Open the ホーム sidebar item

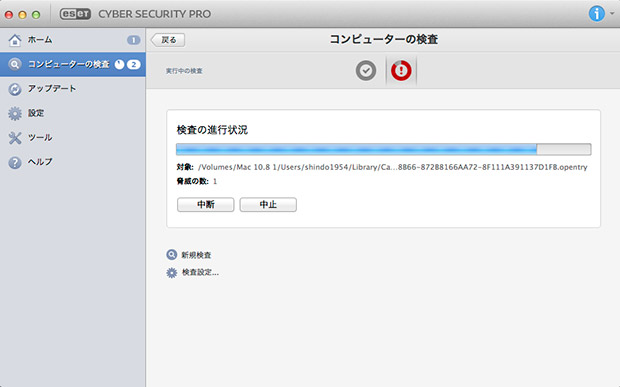click(x=73, y=40)
